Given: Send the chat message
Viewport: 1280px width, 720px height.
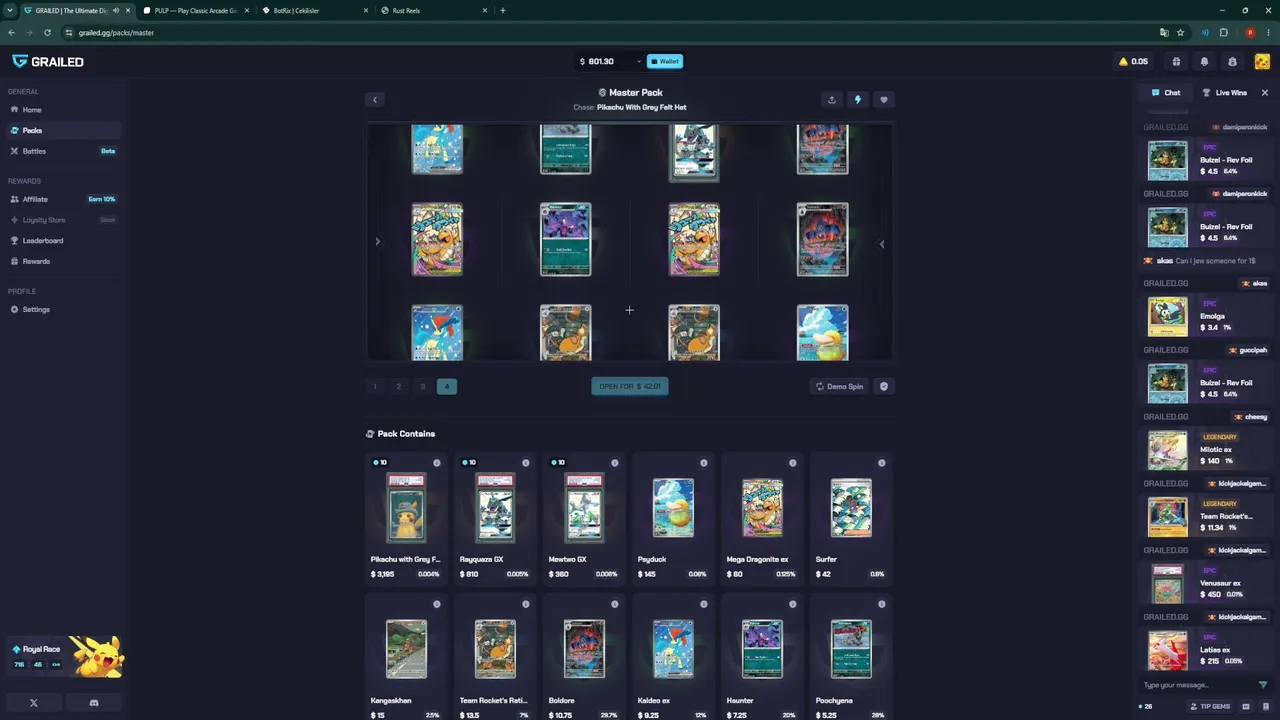Looking at the screenshot, I should pos(1263,685).
